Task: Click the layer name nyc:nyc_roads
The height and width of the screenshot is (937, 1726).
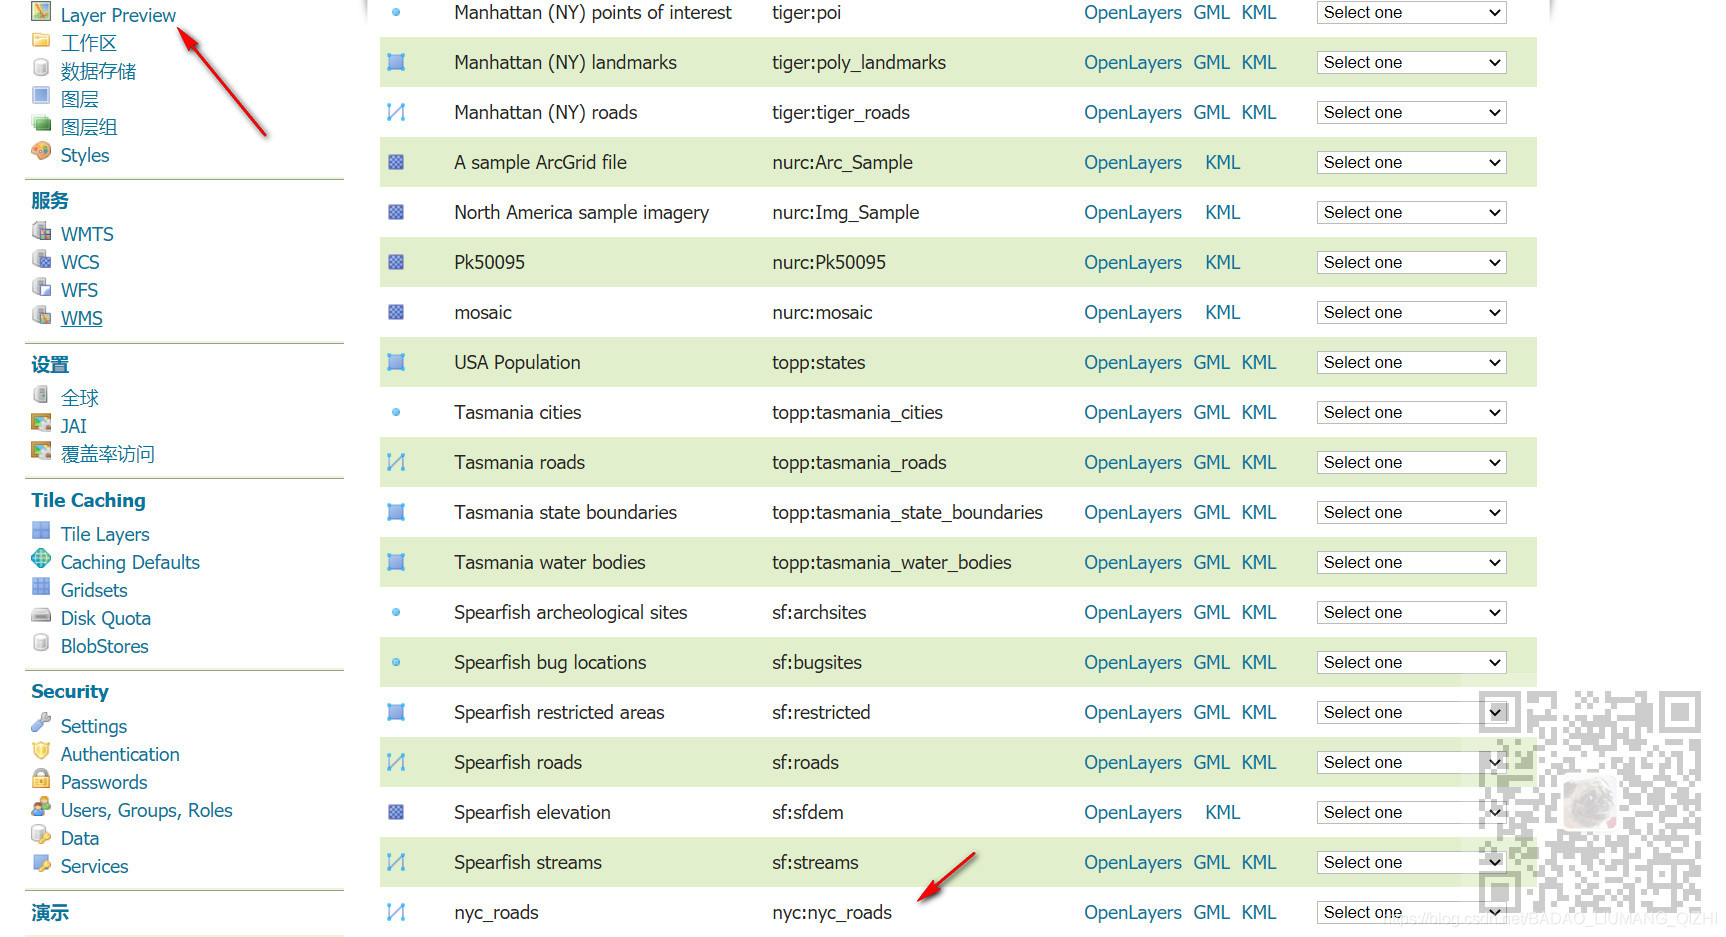Action: [832, 912]
